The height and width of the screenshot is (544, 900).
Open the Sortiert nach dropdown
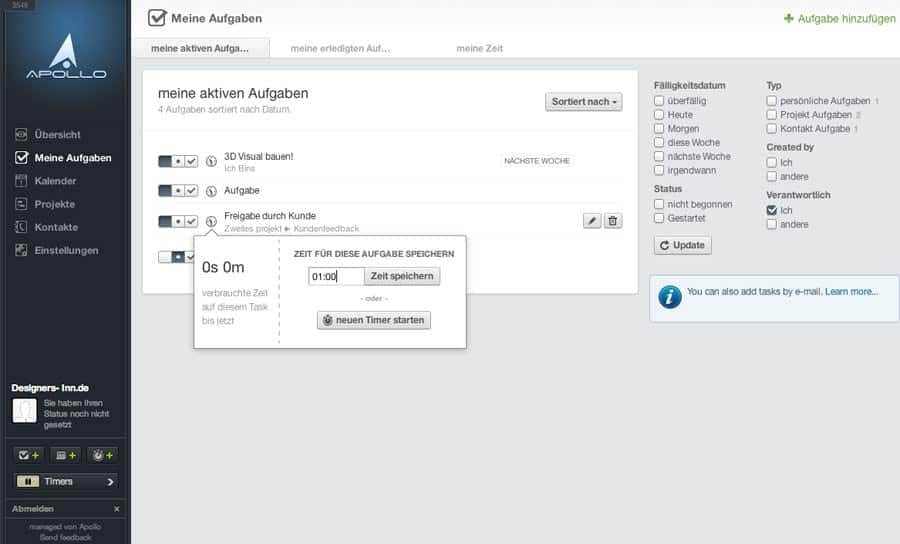(584, 102)
